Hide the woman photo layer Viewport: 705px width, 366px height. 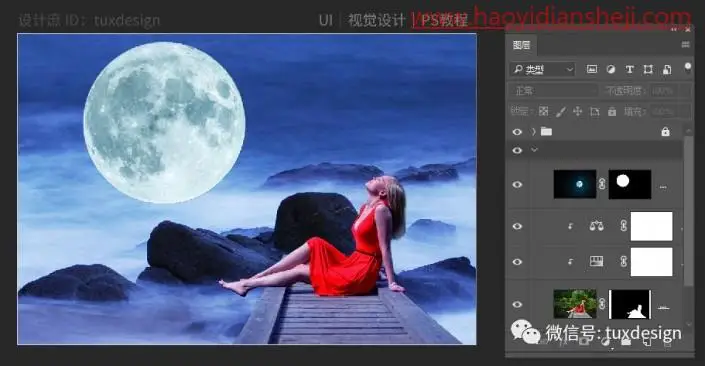(517, 304)
